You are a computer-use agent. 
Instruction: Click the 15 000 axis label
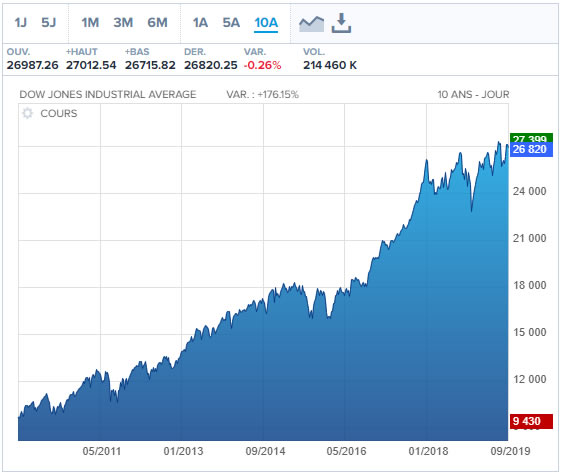(529, 333)
